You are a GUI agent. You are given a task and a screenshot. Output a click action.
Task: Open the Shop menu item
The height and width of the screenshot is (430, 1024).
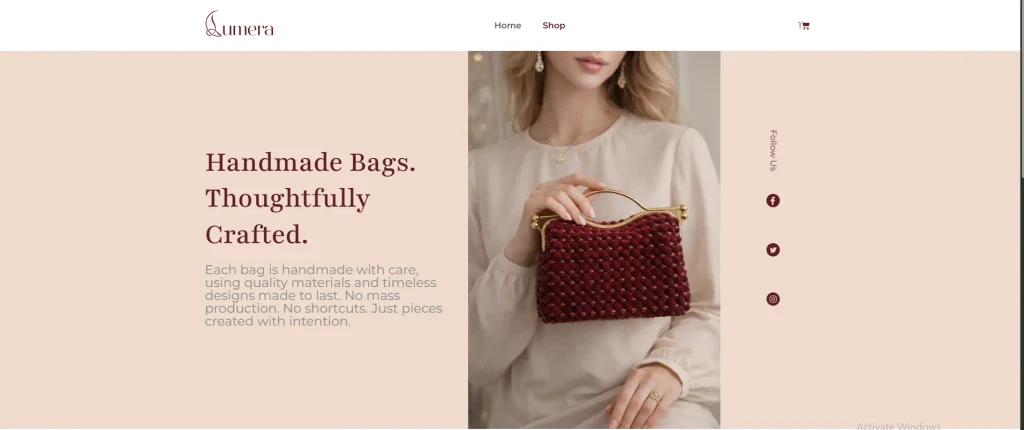(554, 25)
